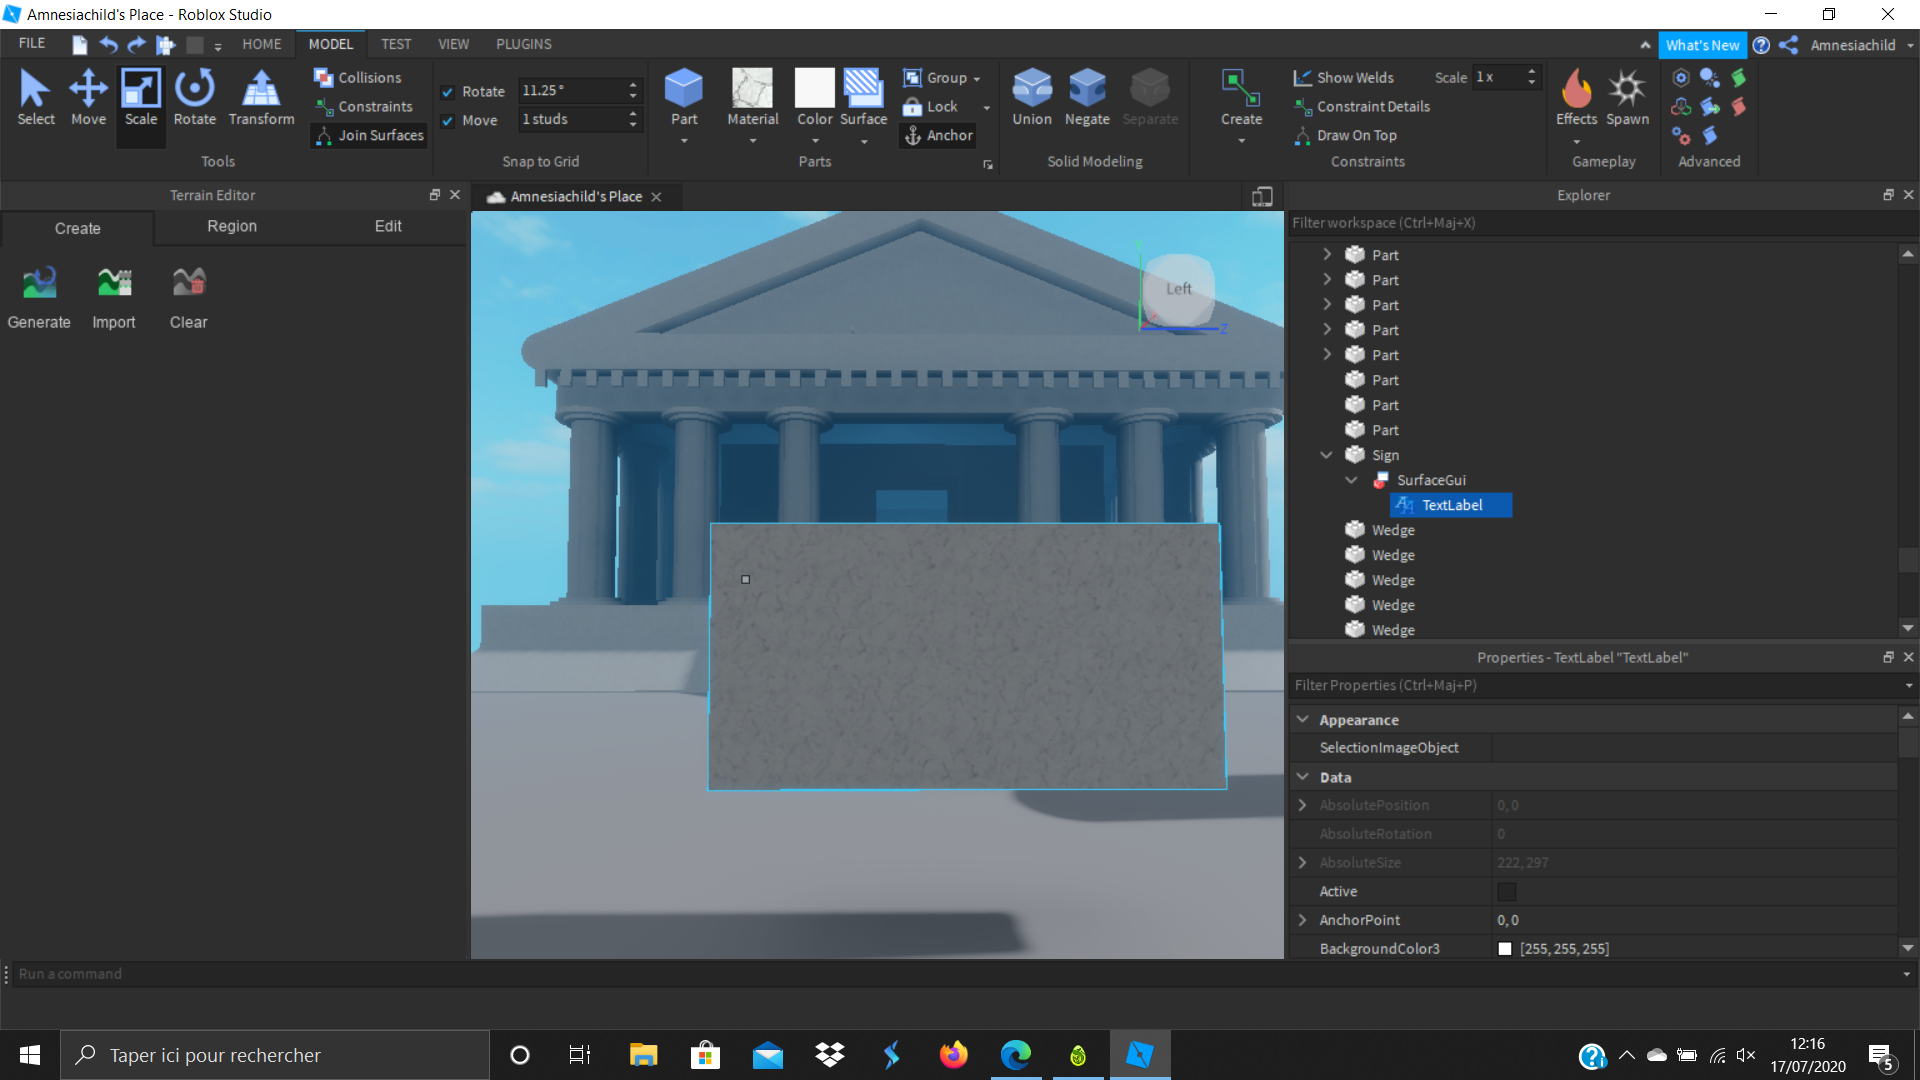Select the TextLabel item in Explorer

pos(1452,505)
